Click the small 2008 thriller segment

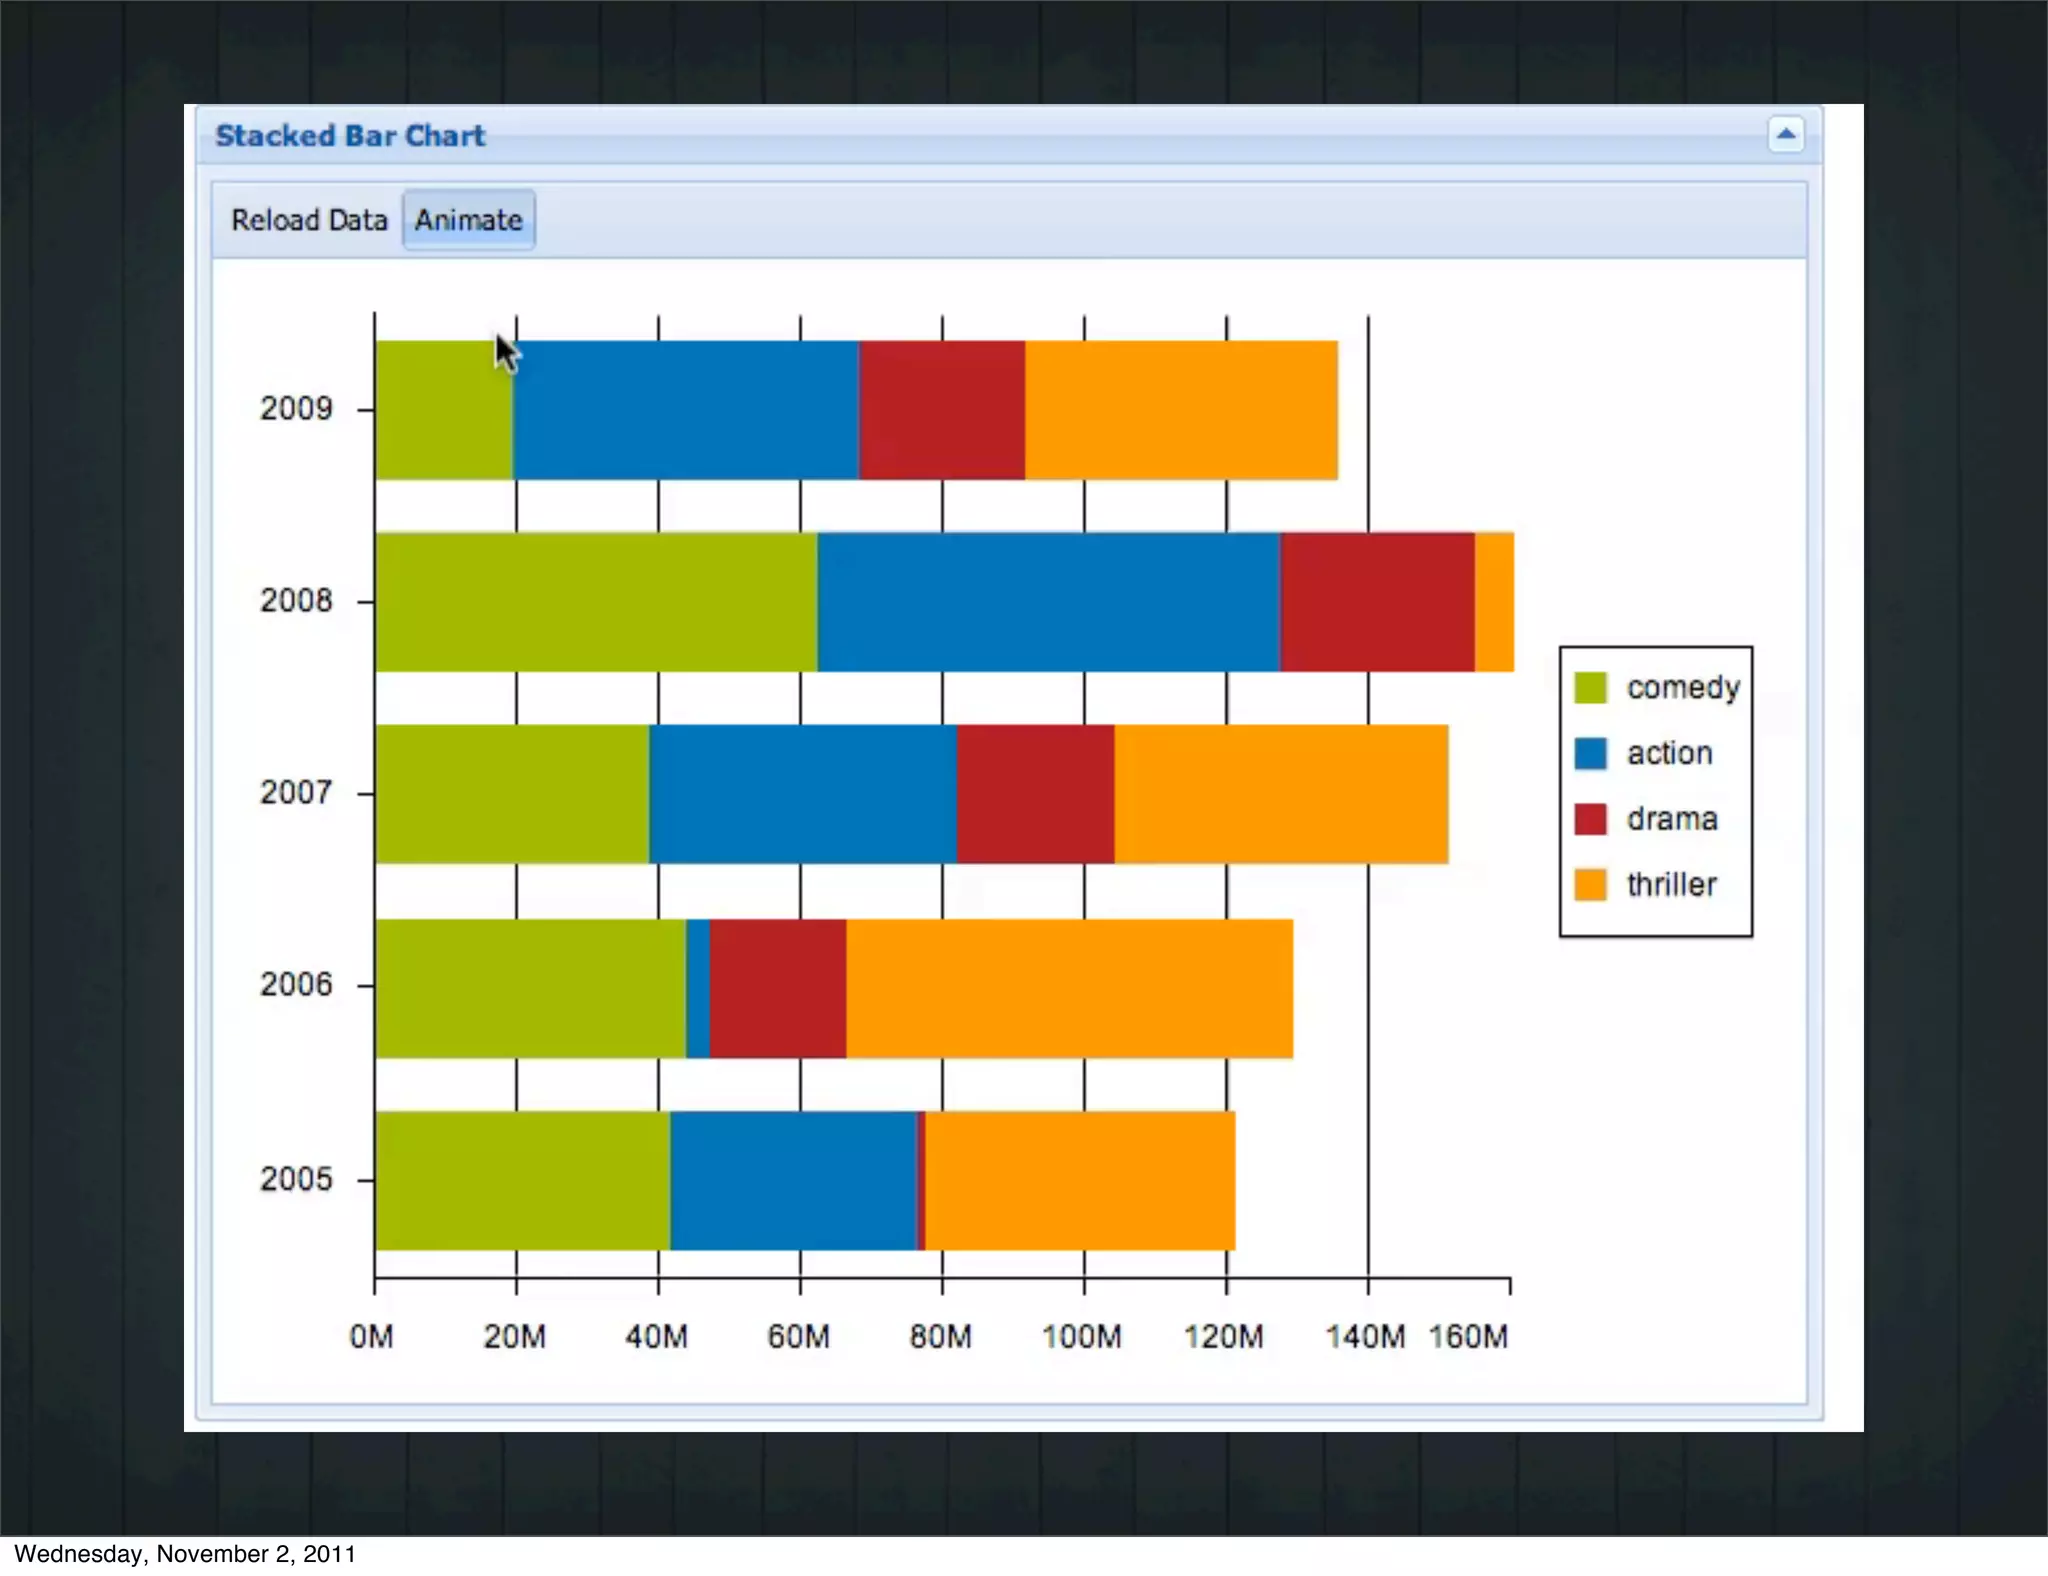tap(1494, 602)
